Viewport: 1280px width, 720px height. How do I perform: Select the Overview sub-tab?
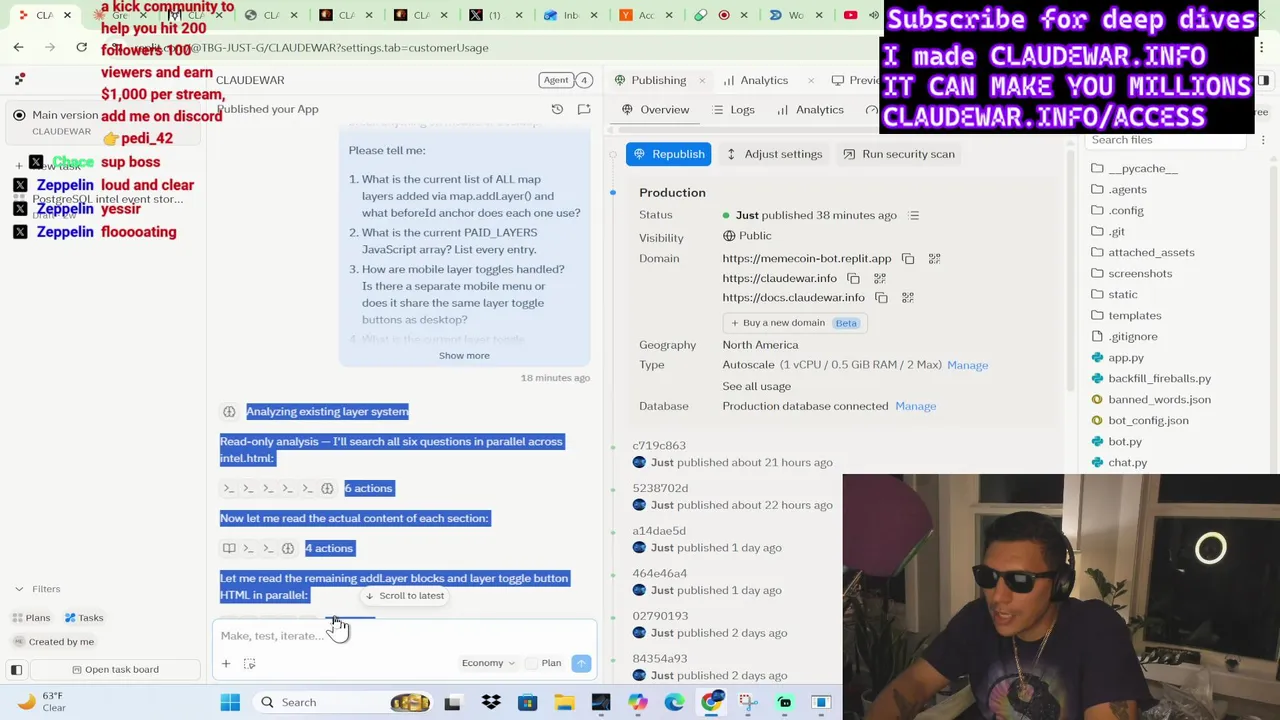(656, 110)
